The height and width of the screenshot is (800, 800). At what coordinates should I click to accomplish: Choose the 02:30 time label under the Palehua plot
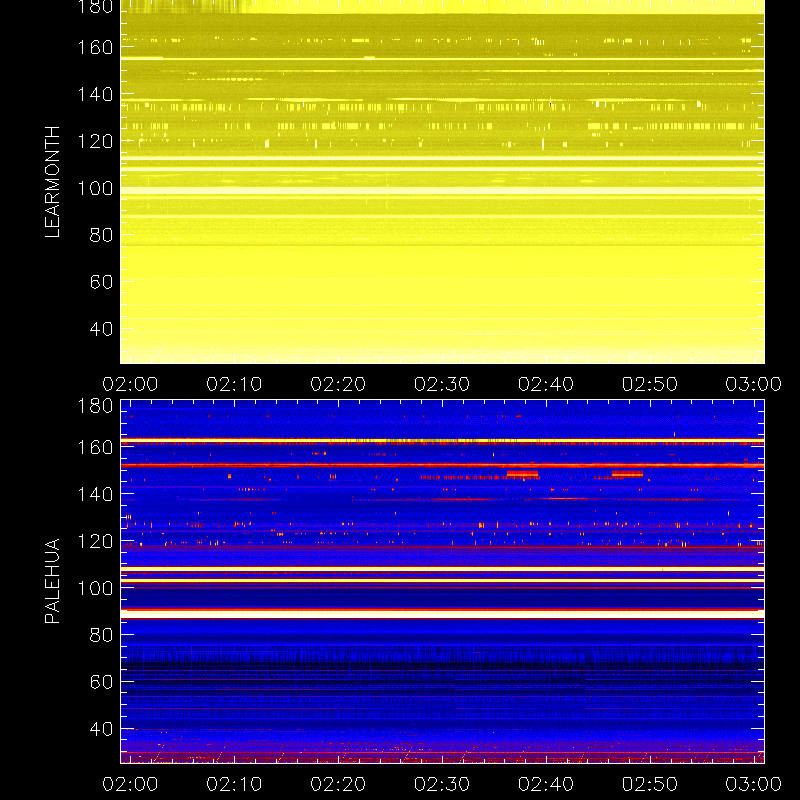(442, 784)
